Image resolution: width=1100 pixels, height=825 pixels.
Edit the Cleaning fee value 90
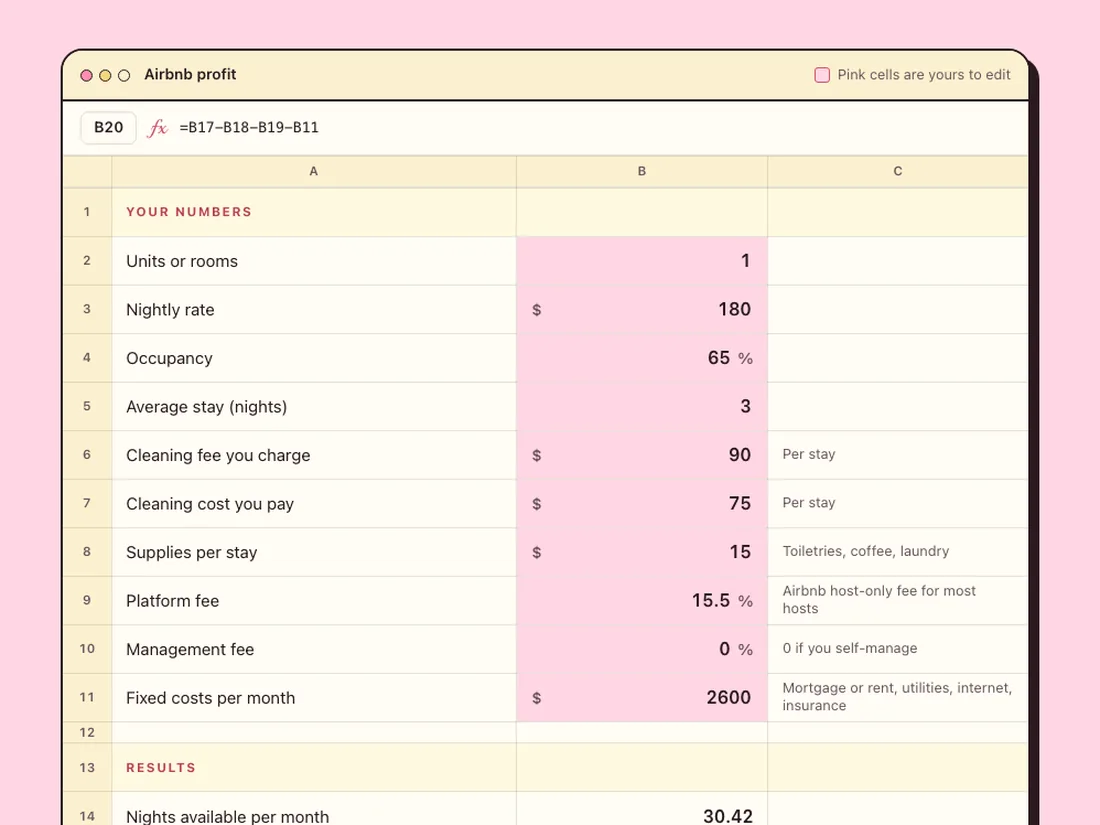point(642,455)
